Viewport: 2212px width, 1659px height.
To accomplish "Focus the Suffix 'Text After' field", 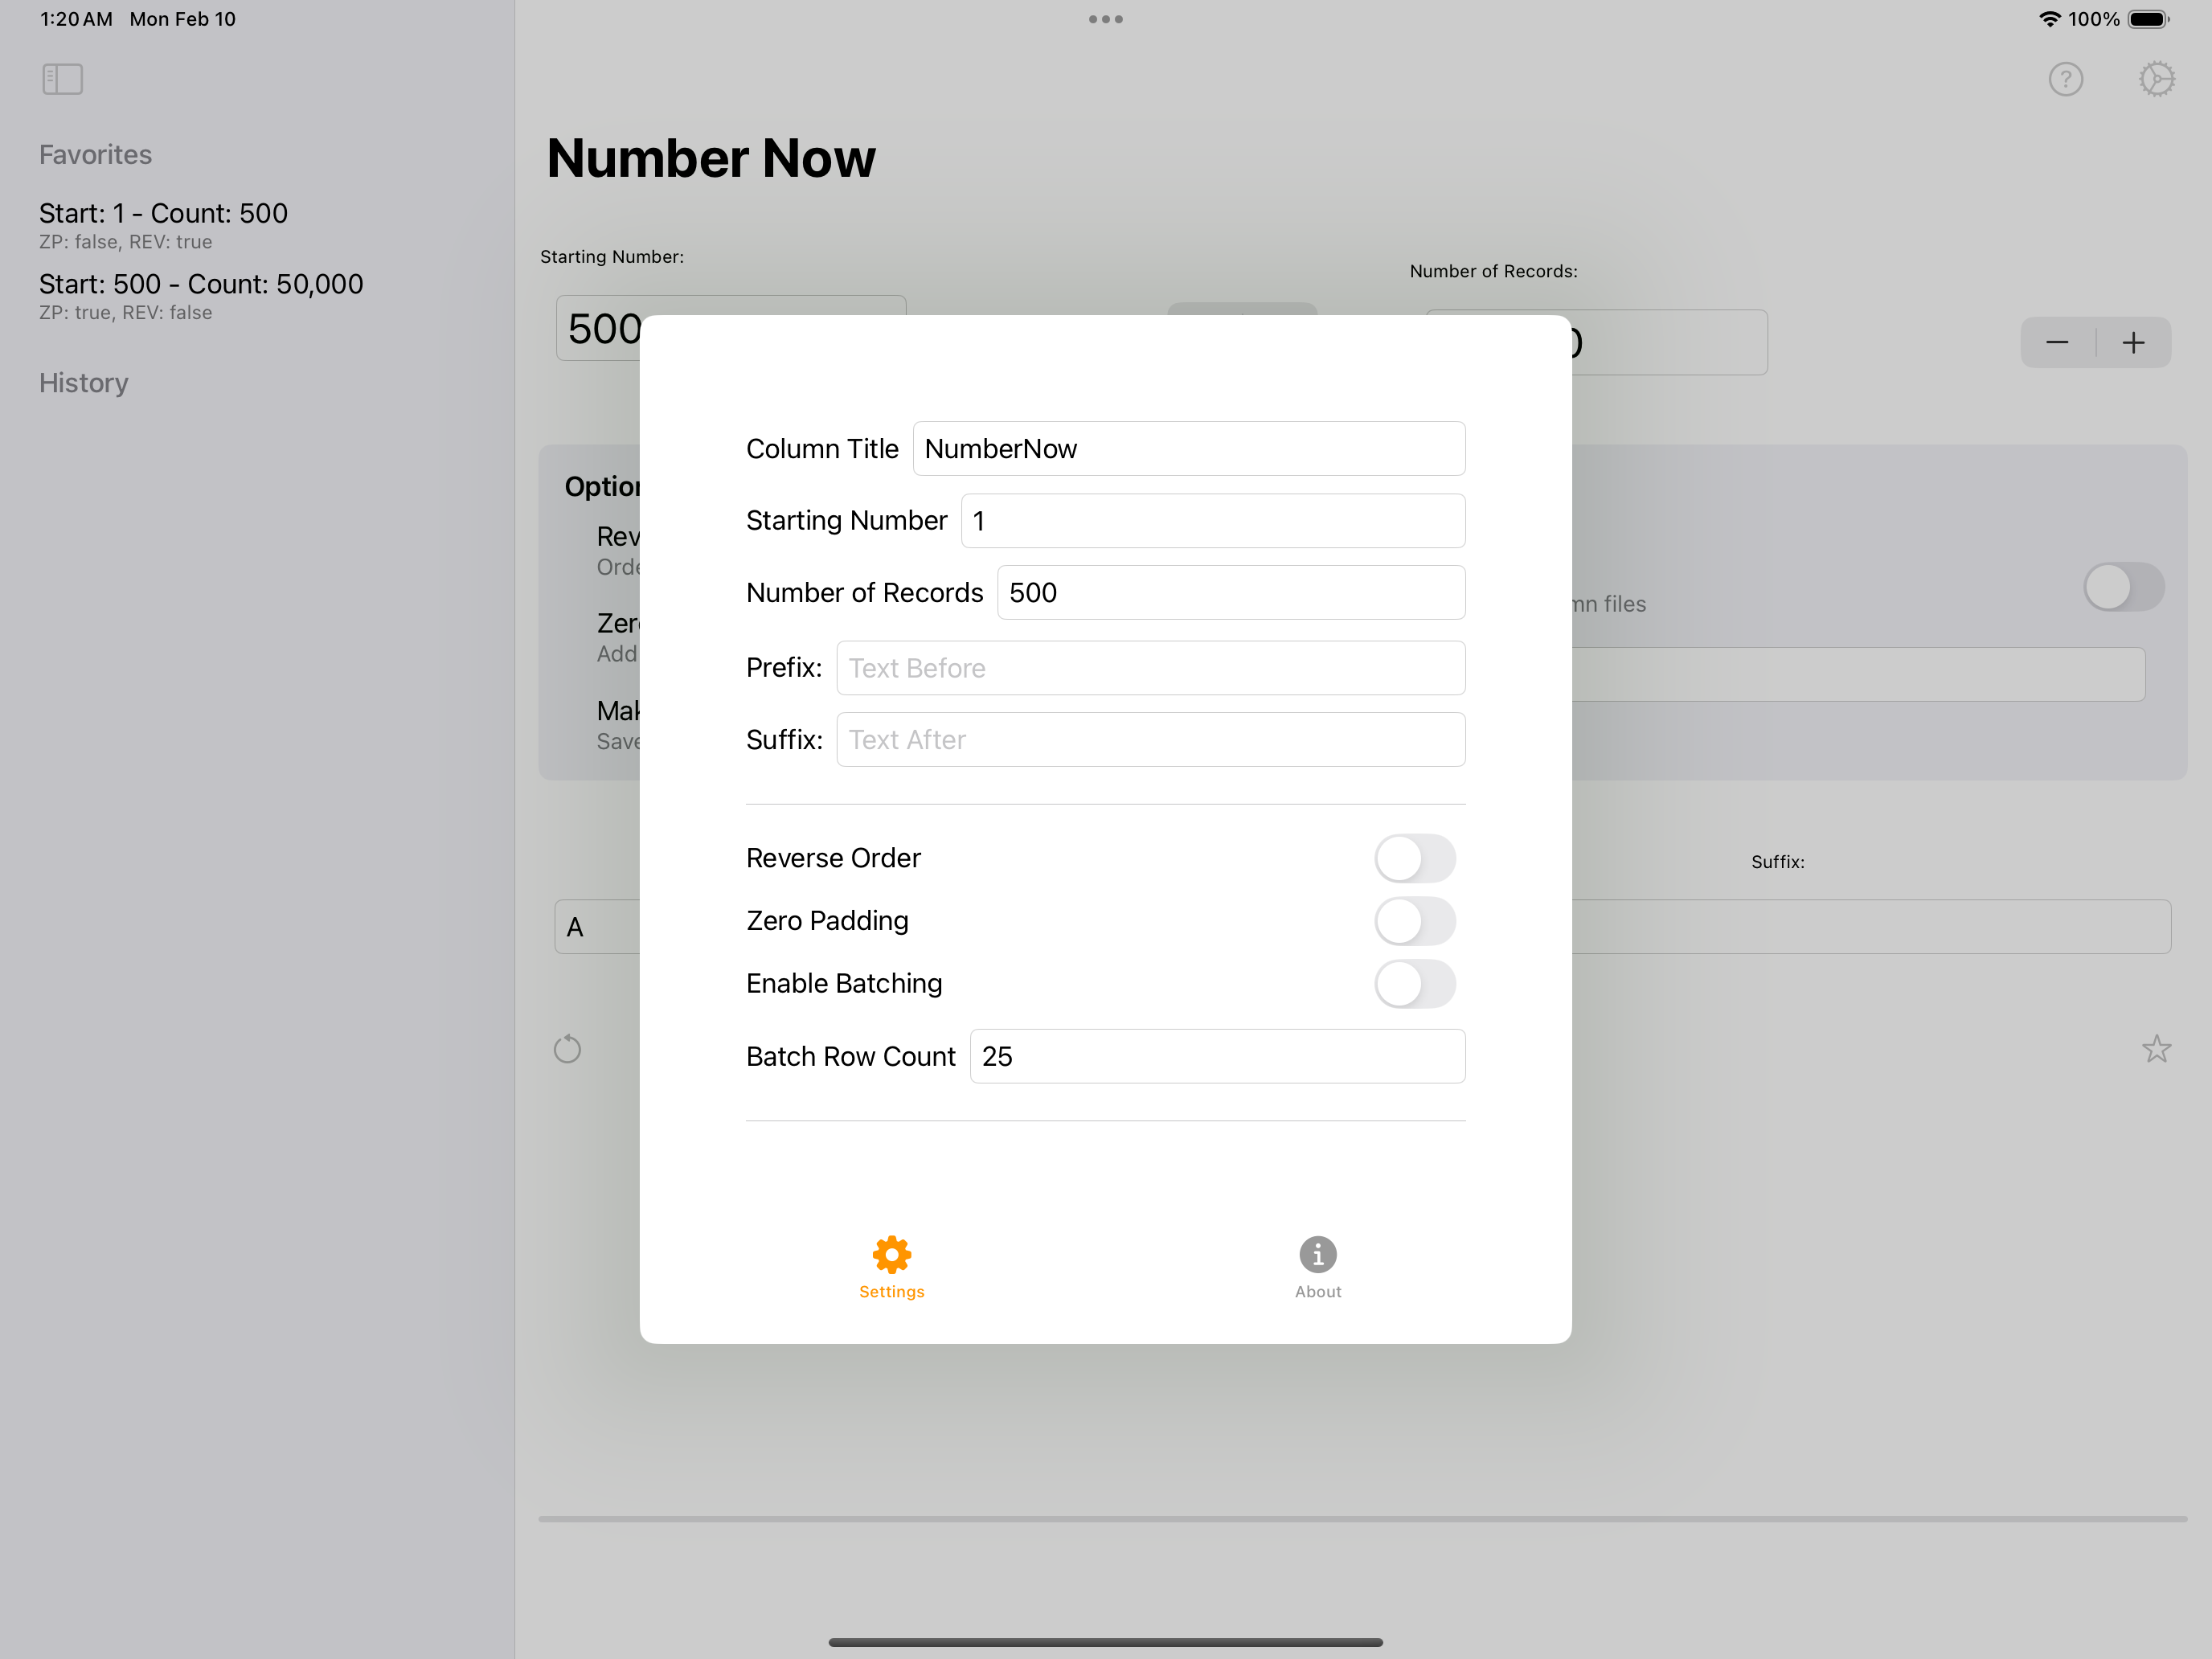I will 1150,740.
